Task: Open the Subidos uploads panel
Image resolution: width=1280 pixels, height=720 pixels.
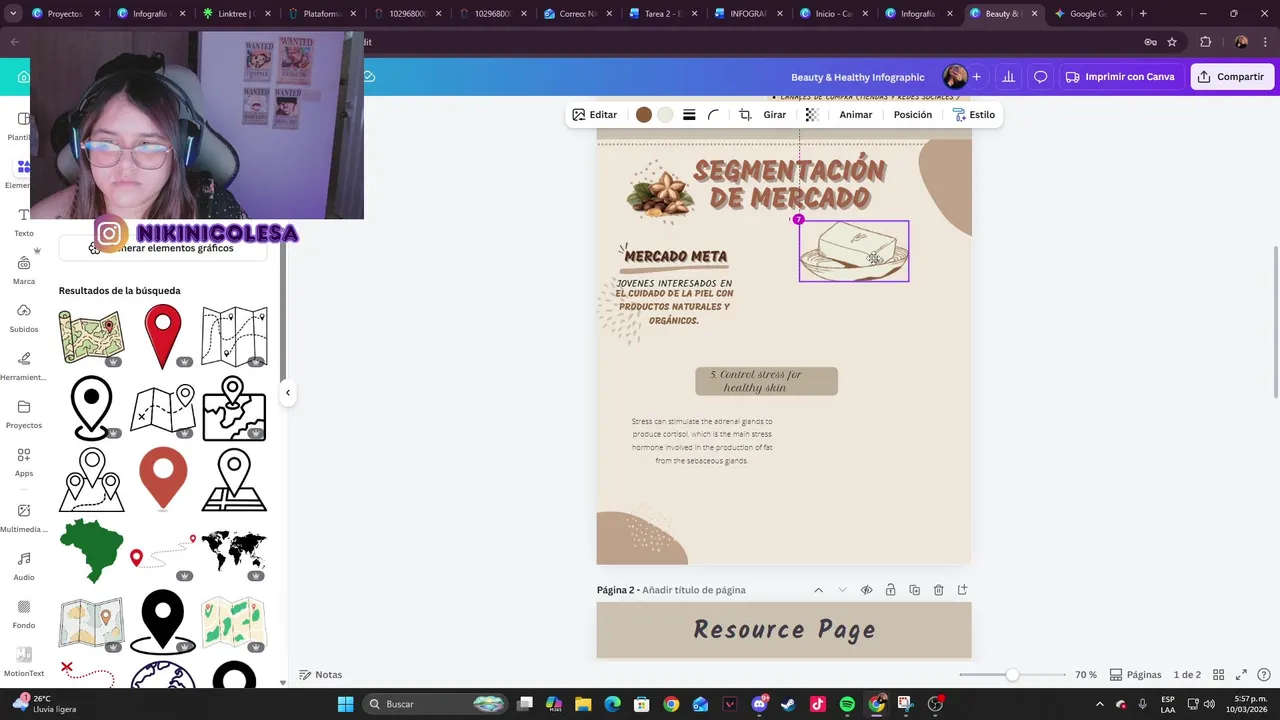Action: [24, 318]
